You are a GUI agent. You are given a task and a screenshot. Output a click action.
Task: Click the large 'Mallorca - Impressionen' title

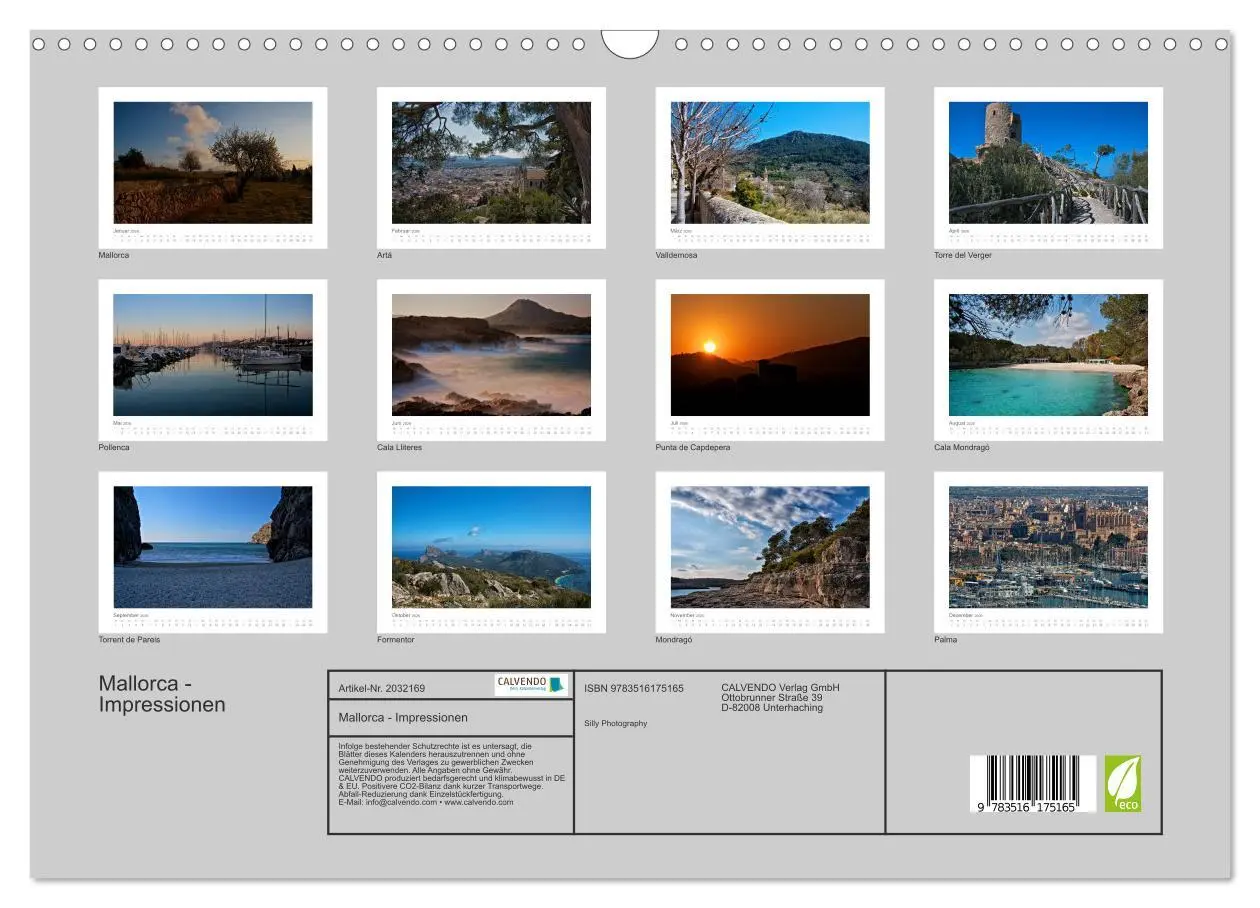point(162,694)
